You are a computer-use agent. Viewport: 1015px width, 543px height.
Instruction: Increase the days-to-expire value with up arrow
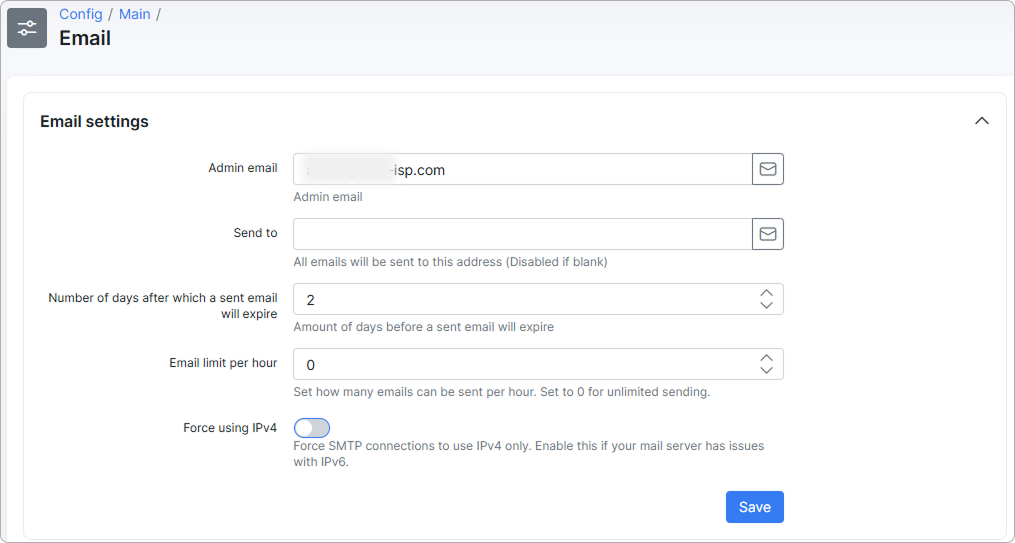[766, 293]
